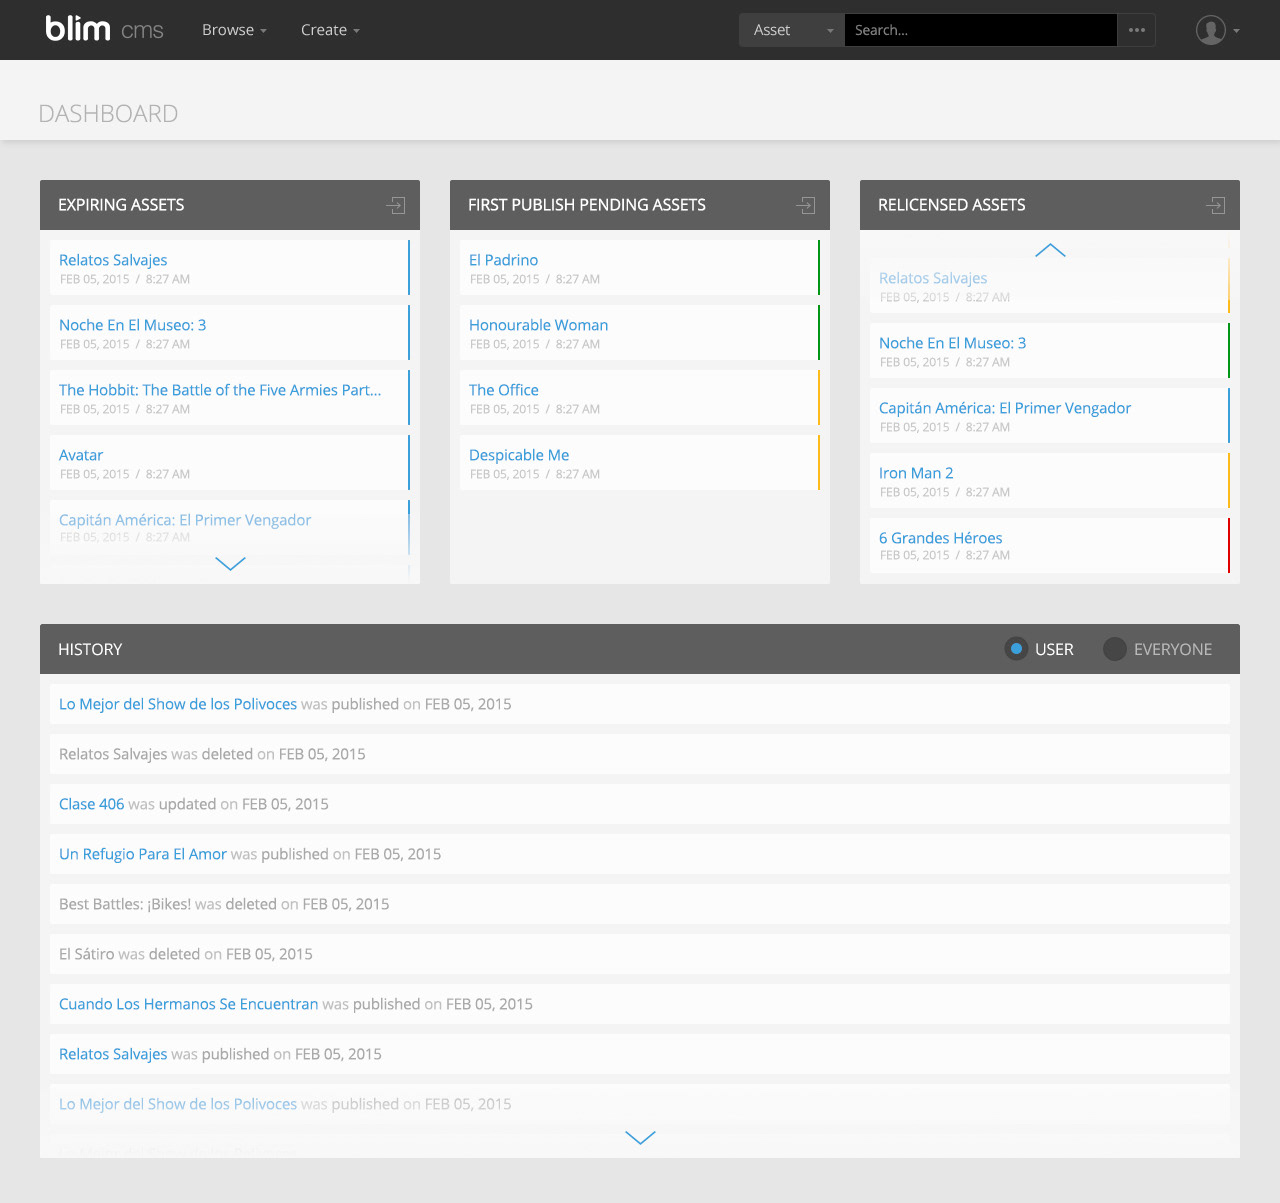Click the blim cms logo
The width and height of the screenshot is (1280, 1203).
coord(104,29)
